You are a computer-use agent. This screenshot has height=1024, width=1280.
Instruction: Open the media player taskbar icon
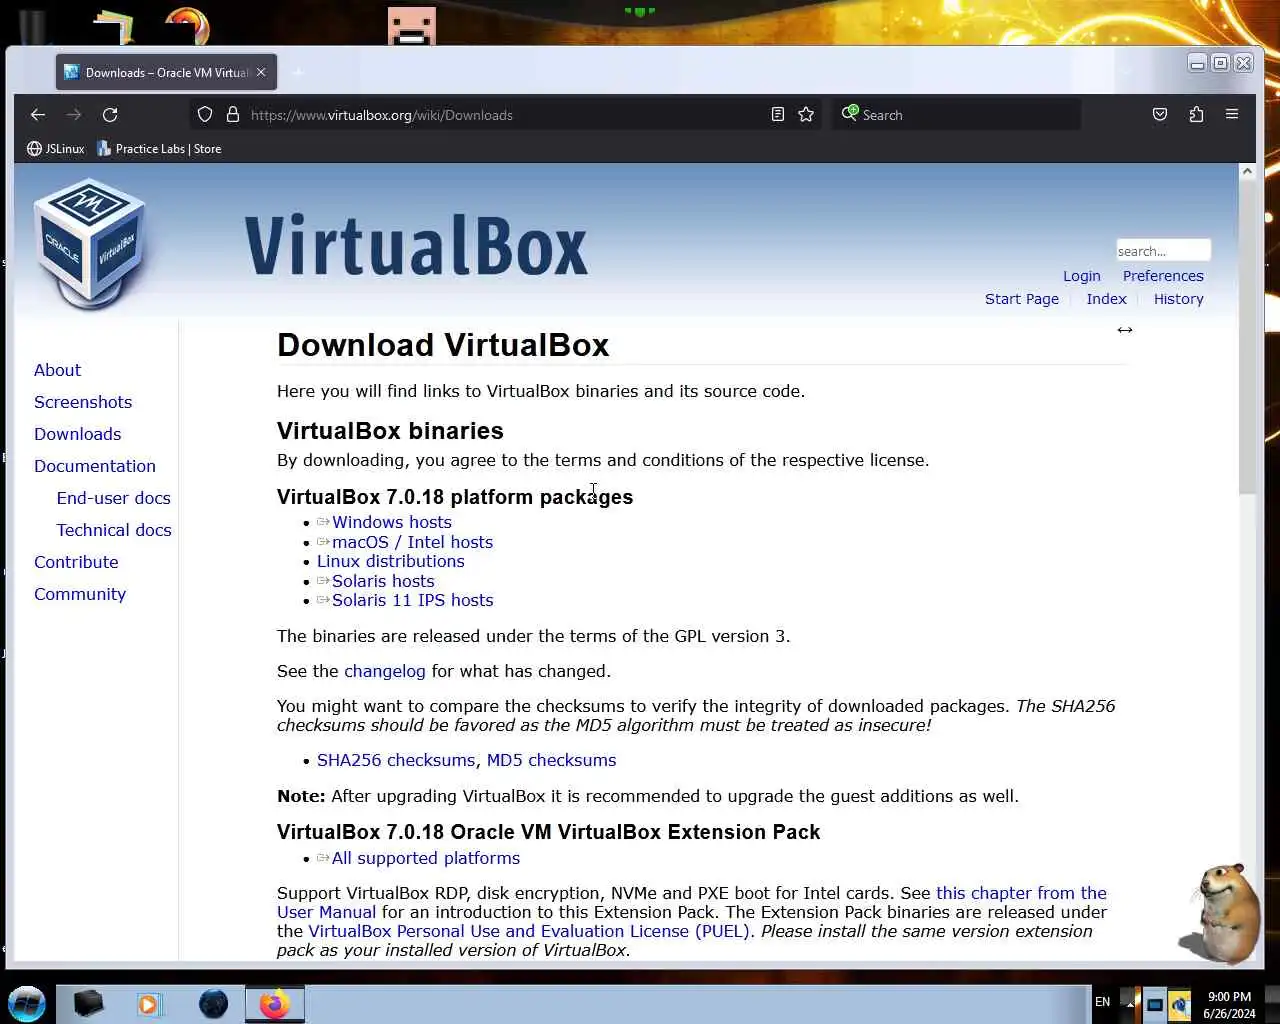point(149,1003)
